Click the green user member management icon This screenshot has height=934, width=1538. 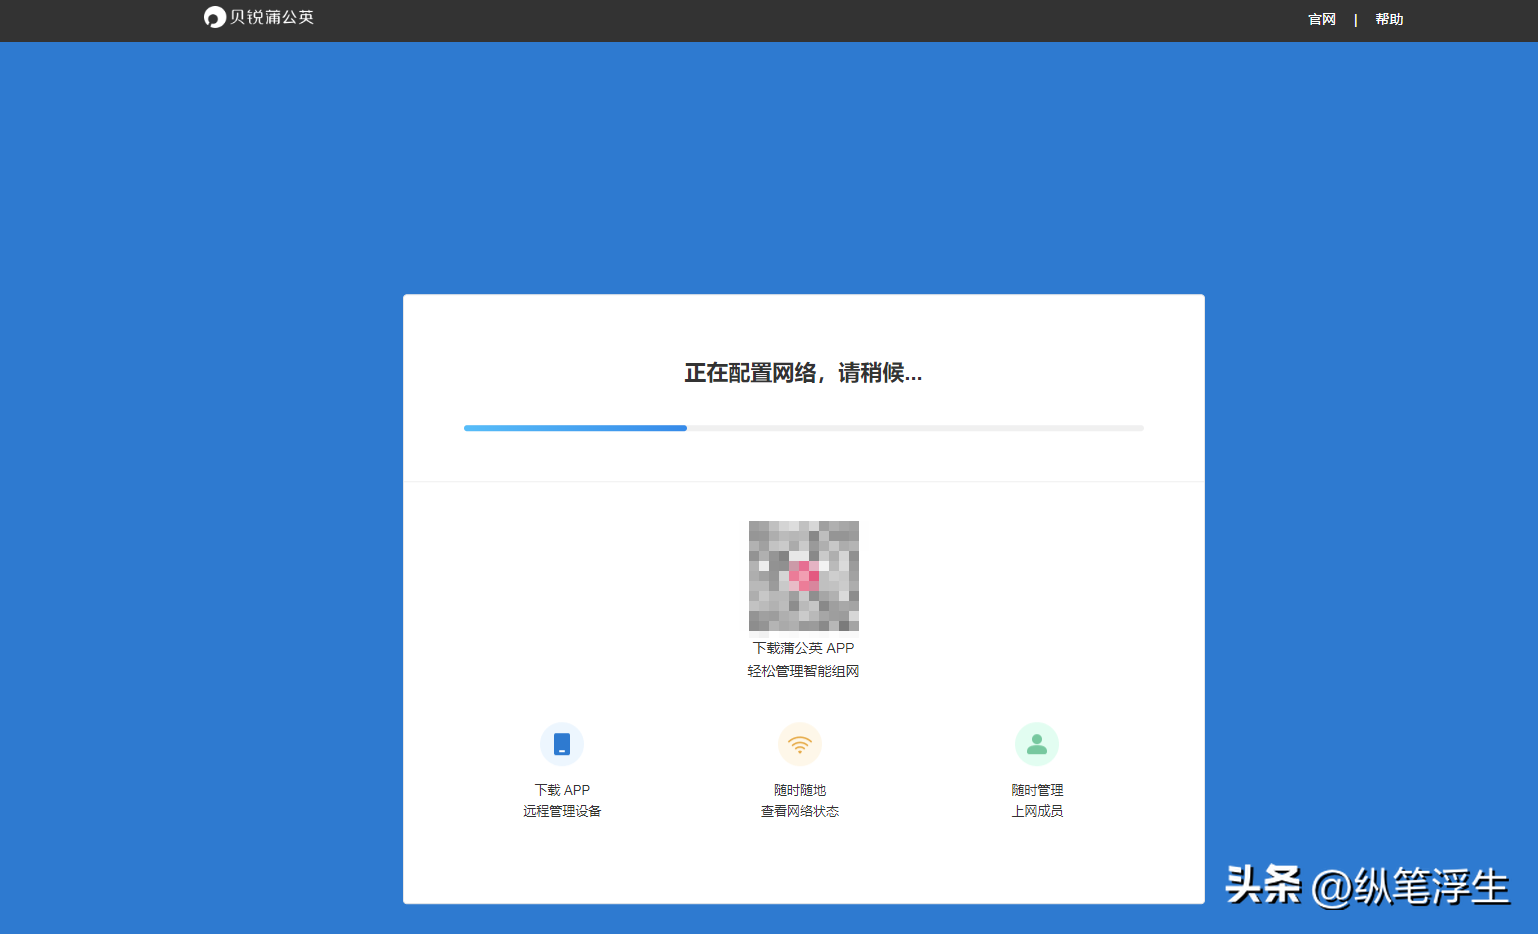click(x=1037, y=744)
